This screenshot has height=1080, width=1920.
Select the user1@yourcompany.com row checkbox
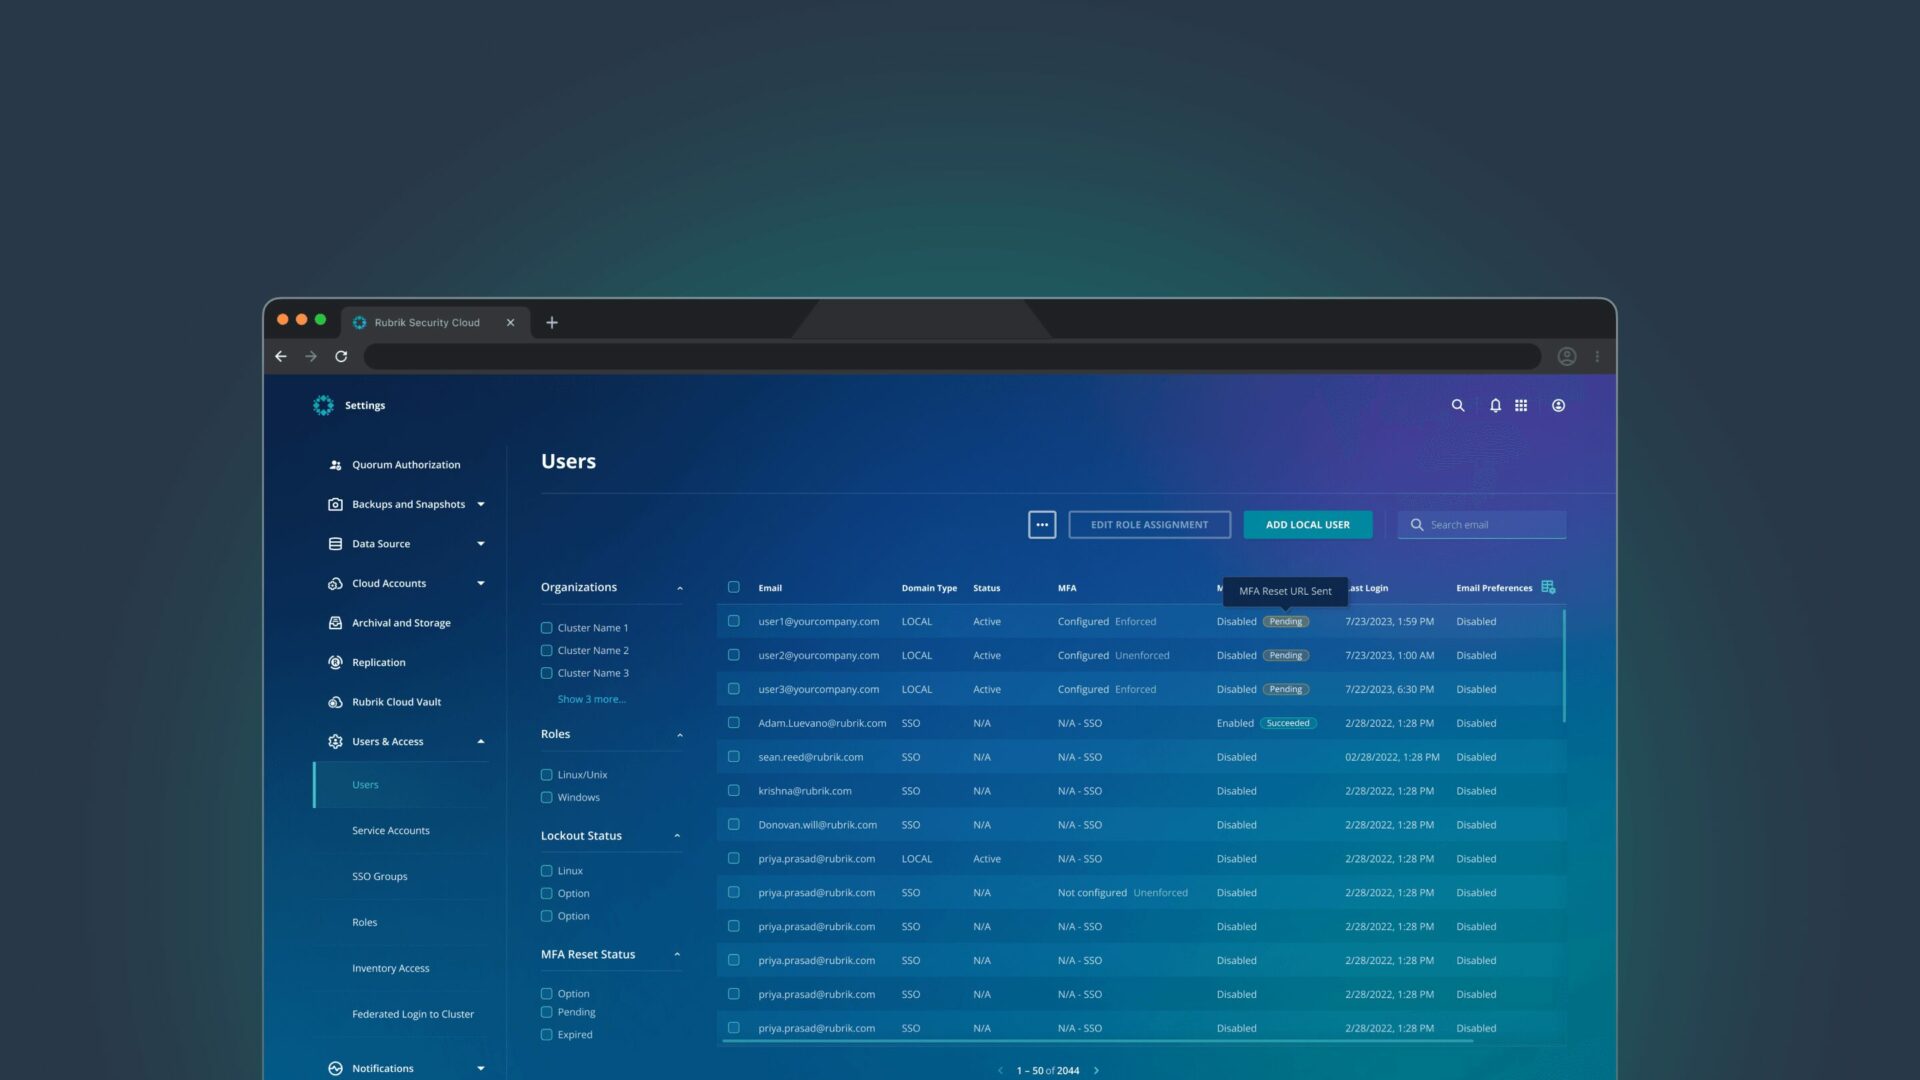click(x=734, y=621)
